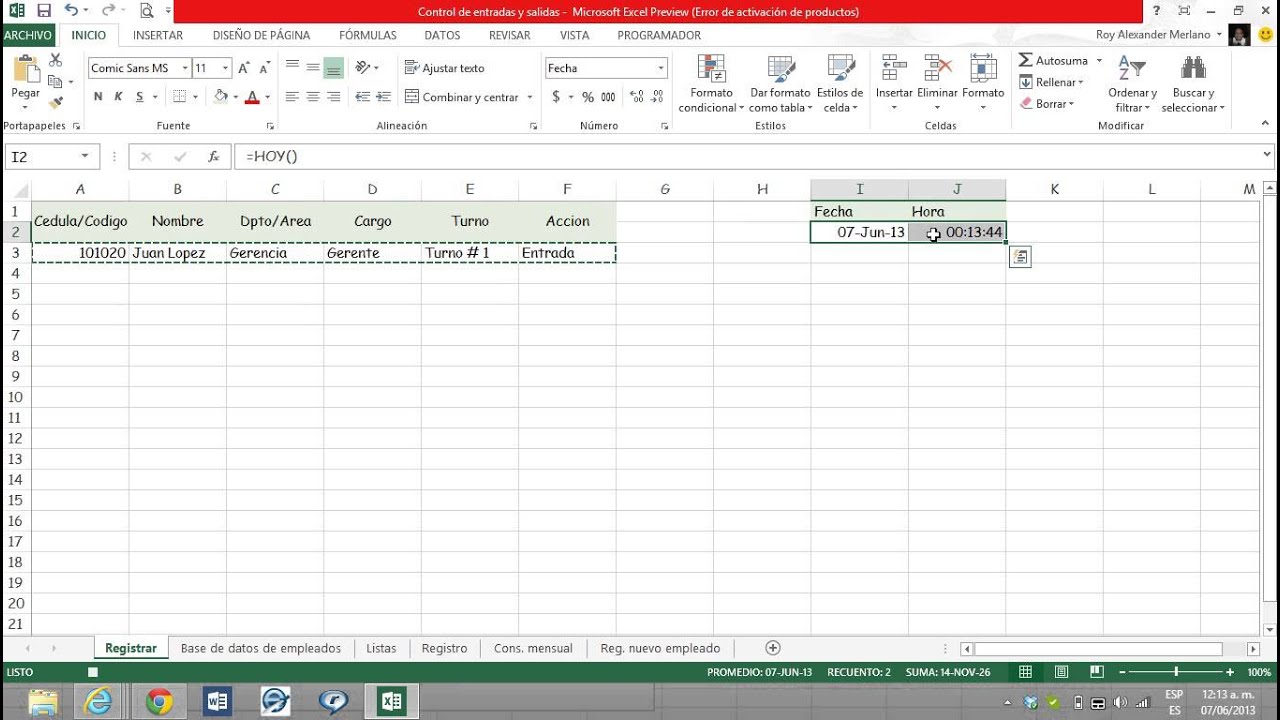Open the ARCHIVO file menu
This screenshot has width=1280, height=720.
click(x=28, y=35)
